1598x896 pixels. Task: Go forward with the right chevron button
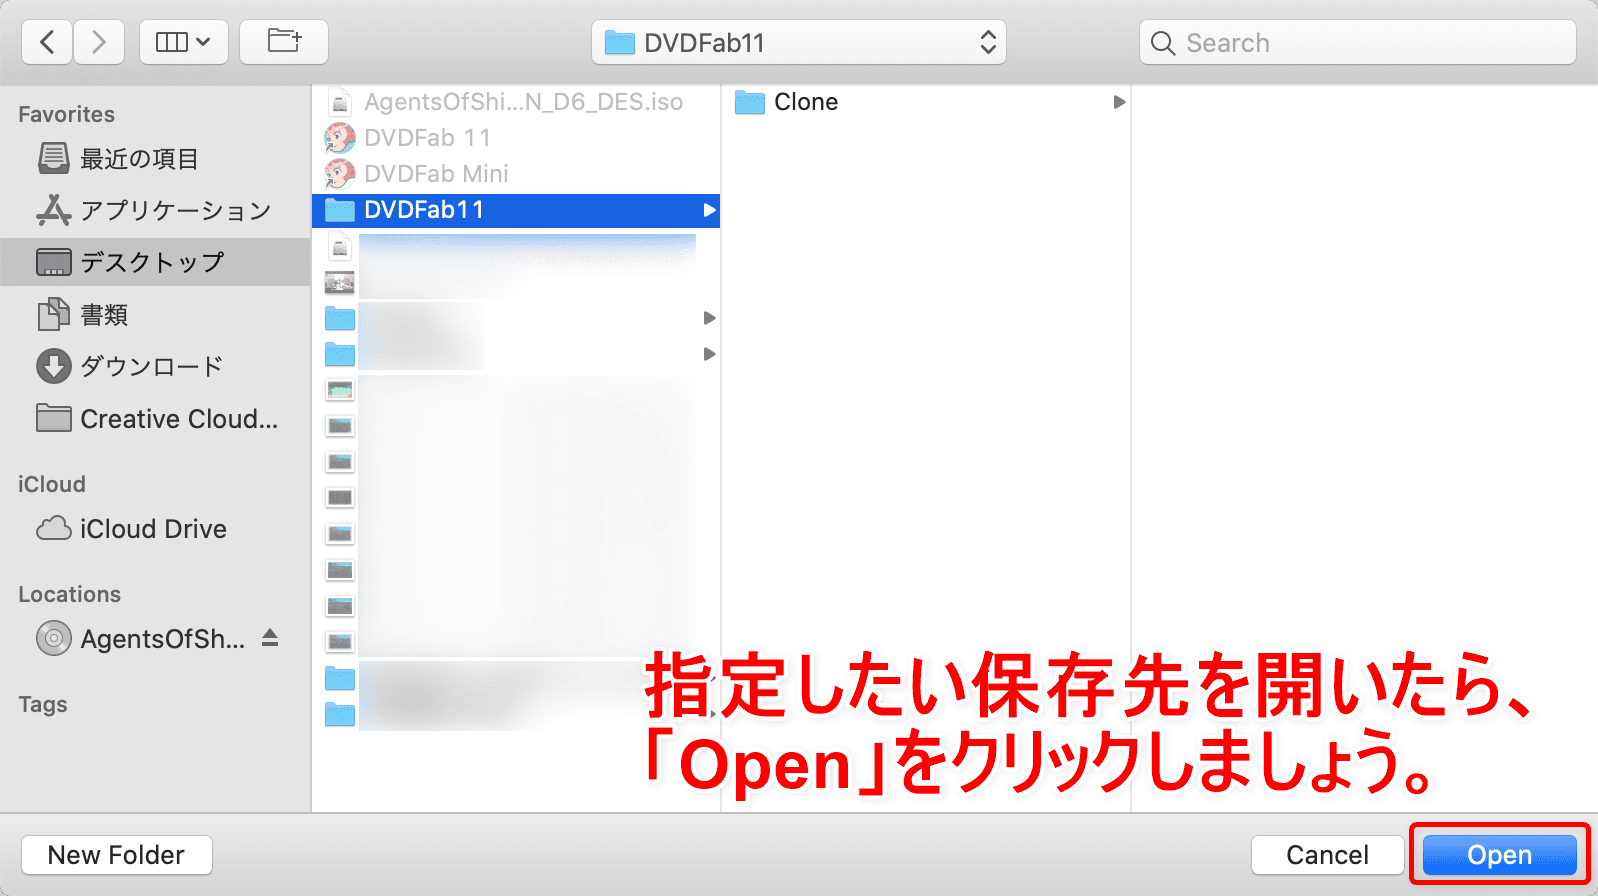click(x=98, y=42)
